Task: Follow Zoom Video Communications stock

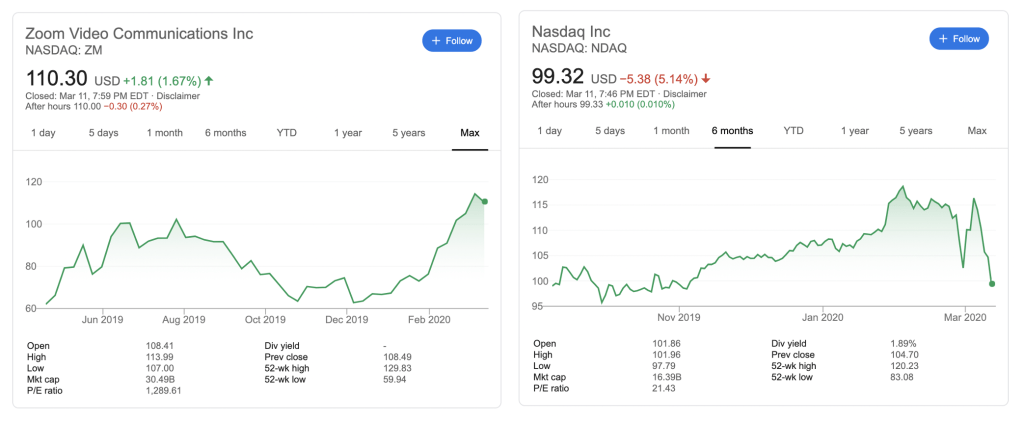Action: pyautogui.click(x=452, y=40)
